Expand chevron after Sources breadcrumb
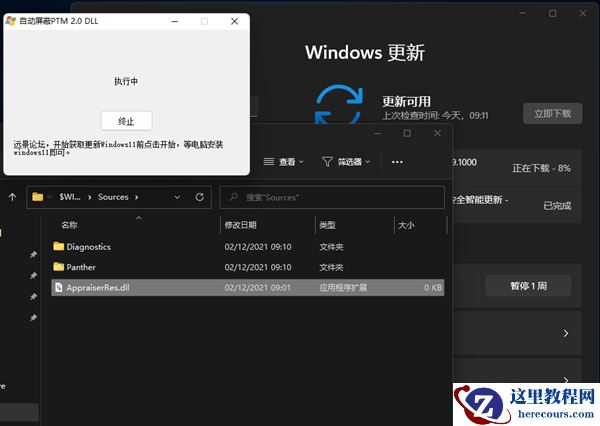Screen dimensions: 600x426 point(136,197)
